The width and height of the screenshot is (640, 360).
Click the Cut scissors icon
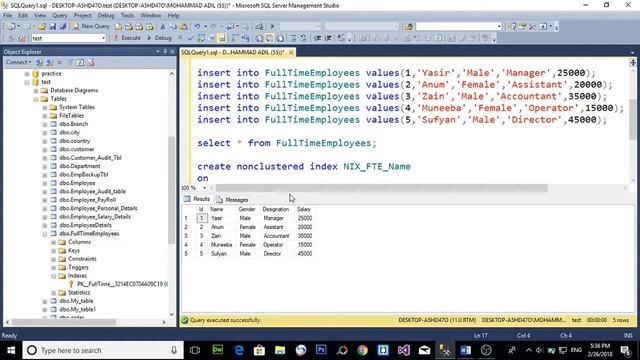point(163,27)
